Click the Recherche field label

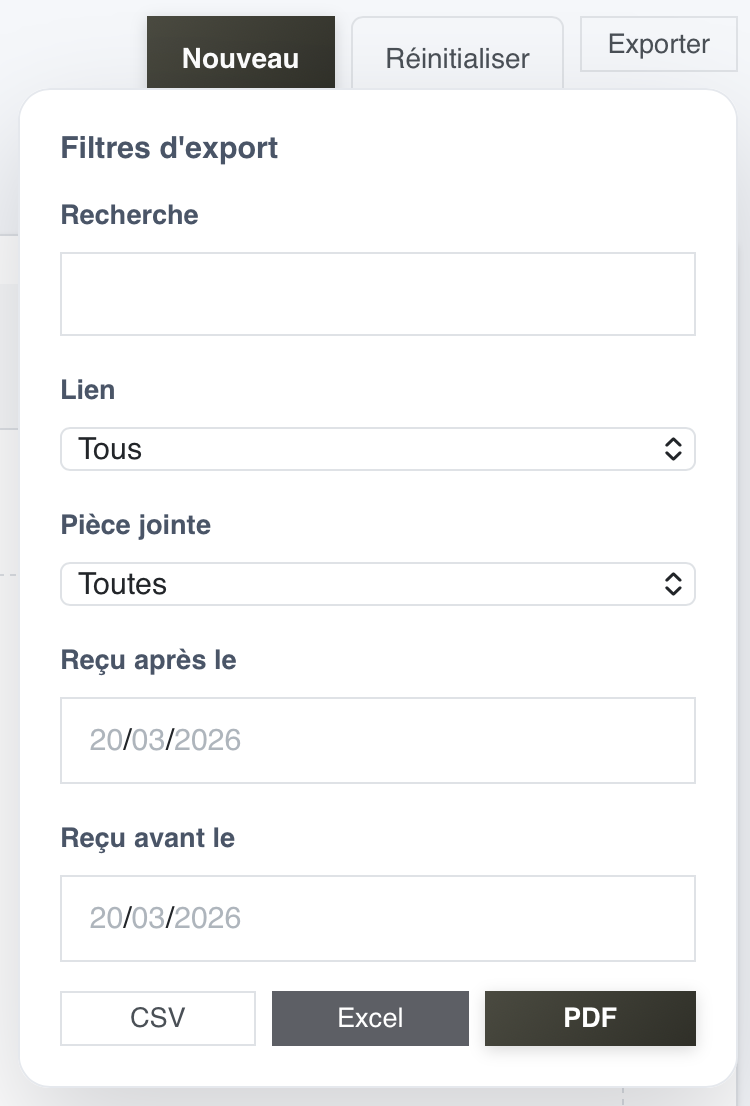130,215
